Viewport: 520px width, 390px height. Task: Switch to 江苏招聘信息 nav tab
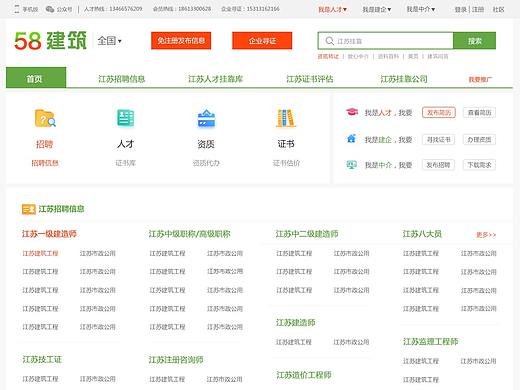tap(122, 79)
